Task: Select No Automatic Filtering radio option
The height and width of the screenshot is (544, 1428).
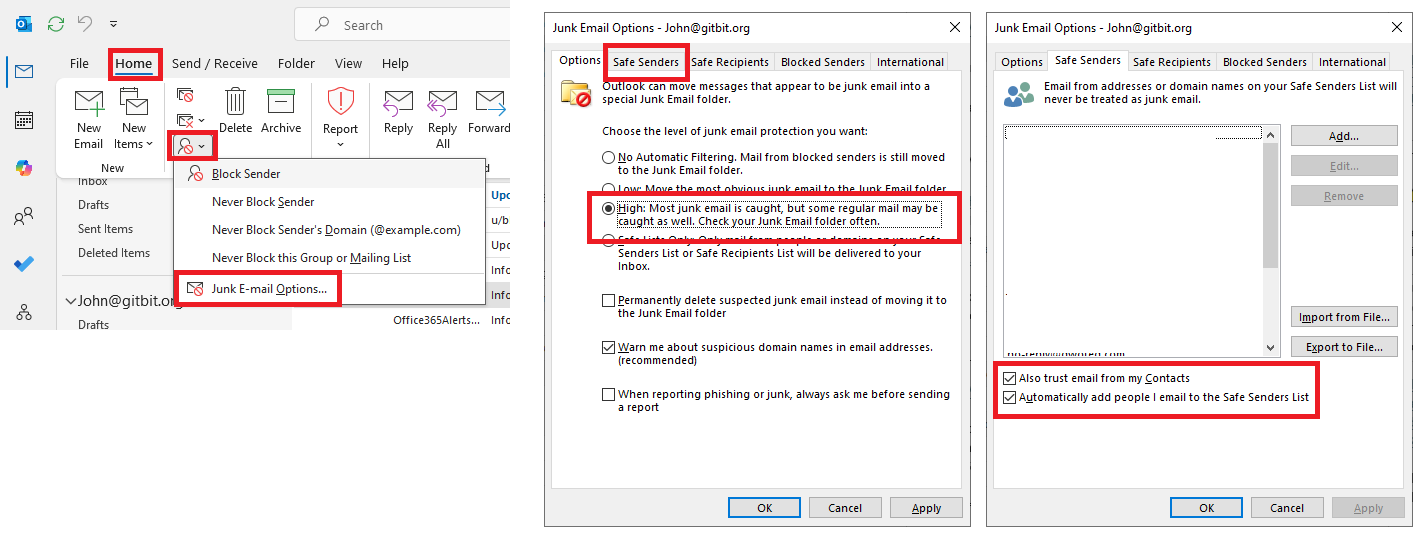Action: click(x=608, y=158)
